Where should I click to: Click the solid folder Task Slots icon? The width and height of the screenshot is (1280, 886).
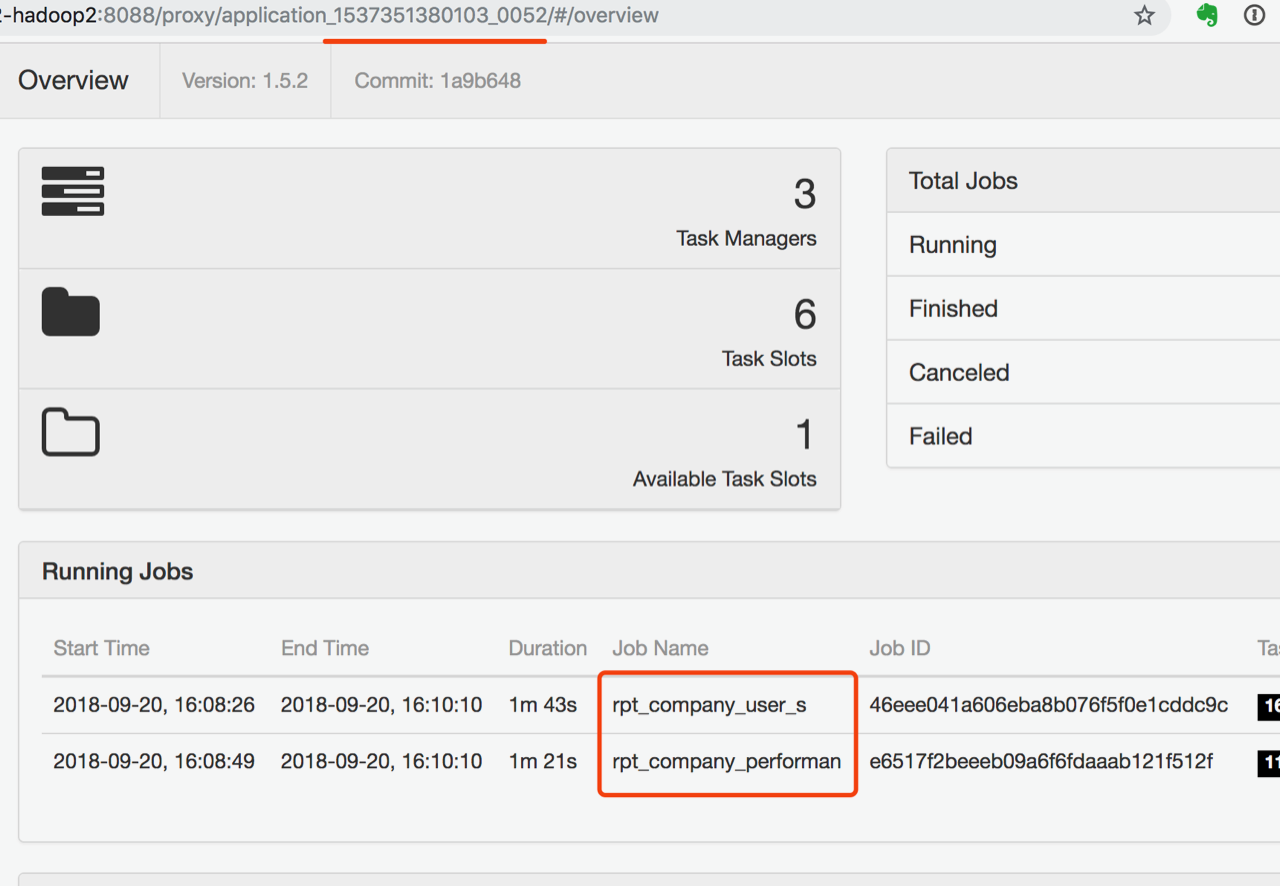(x=71, y=312)
